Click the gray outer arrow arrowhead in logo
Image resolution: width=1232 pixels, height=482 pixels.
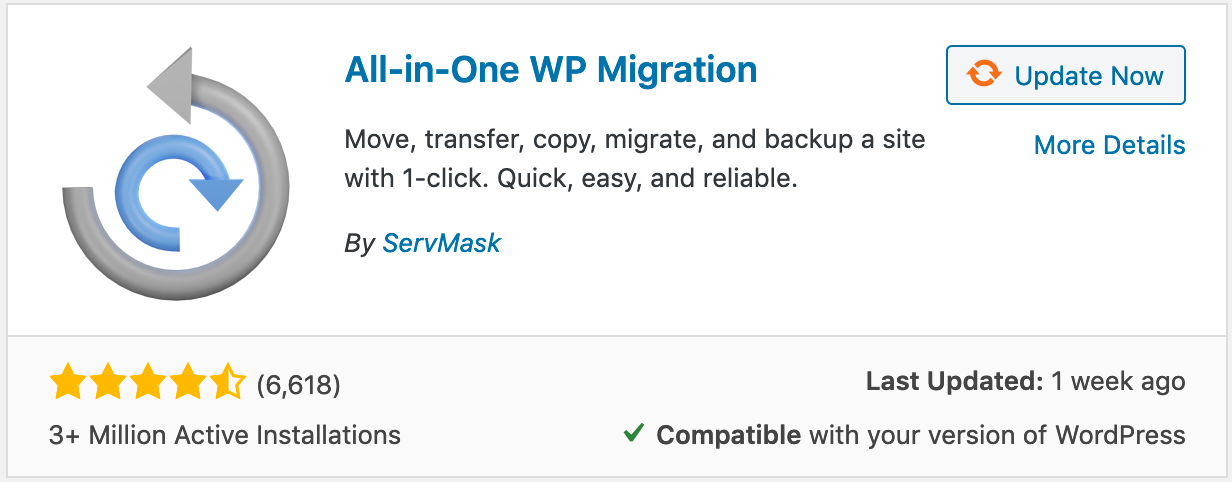pos(170,87)
